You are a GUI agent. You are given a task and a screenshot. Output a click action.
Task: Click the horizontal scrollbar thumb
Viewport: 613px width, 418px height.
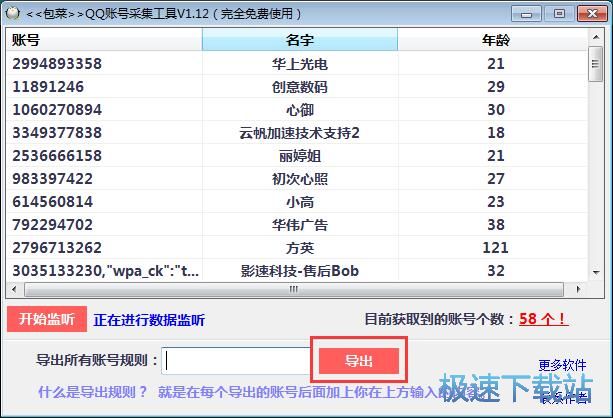294,289
